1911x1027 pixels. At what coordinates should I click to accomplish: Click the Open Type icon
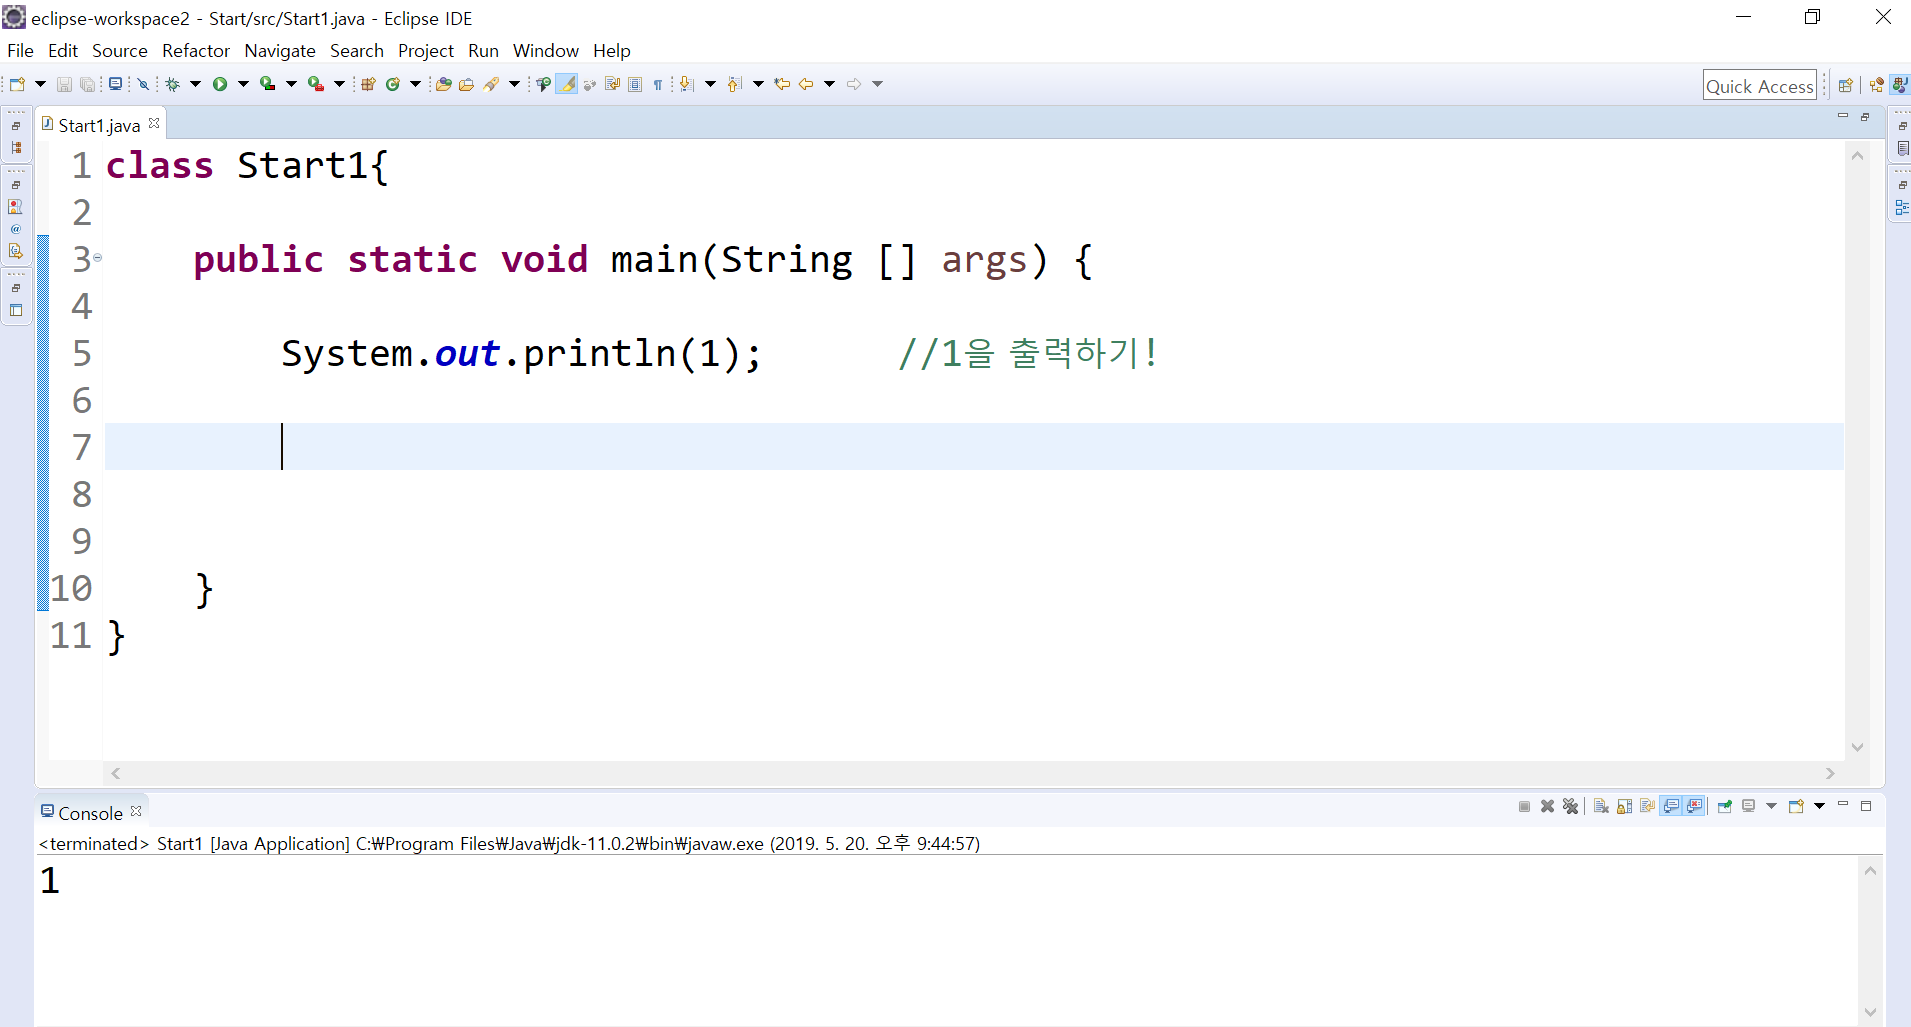[x=444, y=84]
